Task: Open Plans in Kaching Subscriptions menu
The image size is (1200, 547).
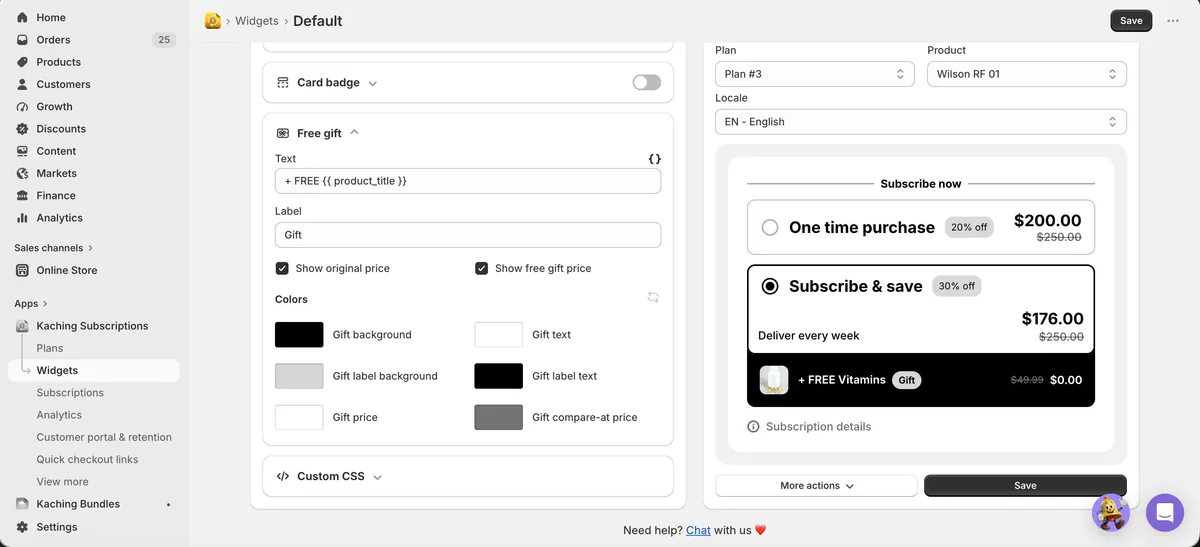Action: [50, 348]
